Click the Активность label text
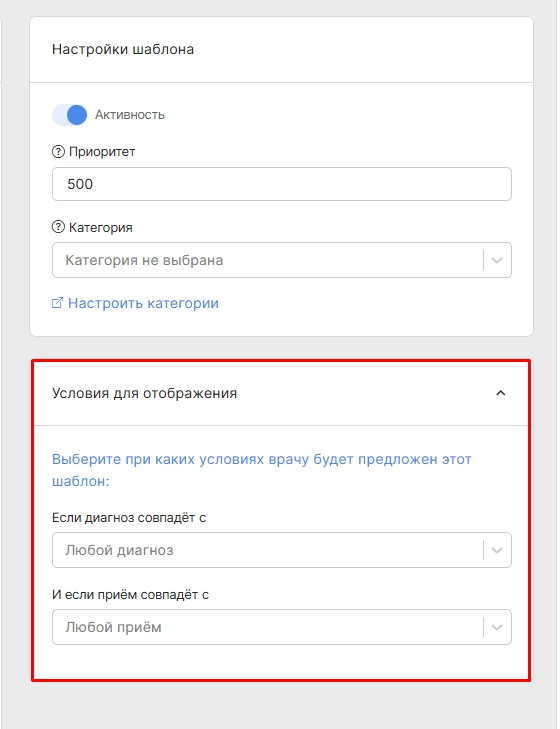 point(130,115)
